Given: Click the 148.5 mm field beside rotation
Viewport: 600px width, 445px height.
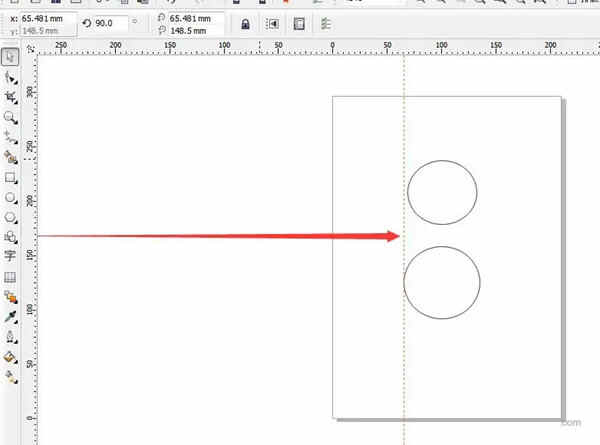Looking at the screenshot, I should (x=192, y=30).
